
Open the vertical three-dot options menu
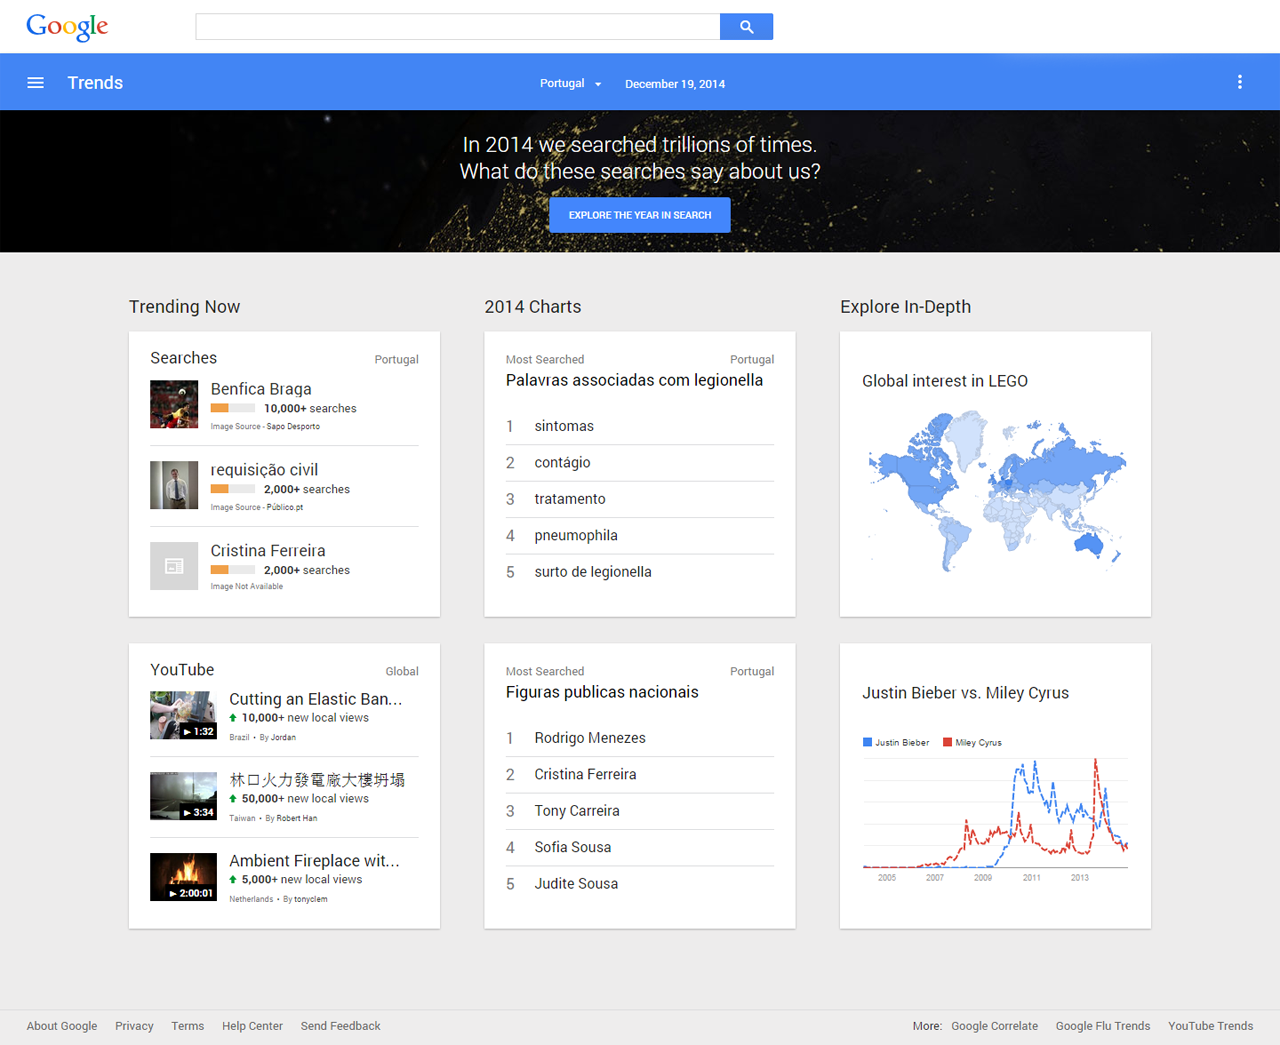(x=1240, y=83)
